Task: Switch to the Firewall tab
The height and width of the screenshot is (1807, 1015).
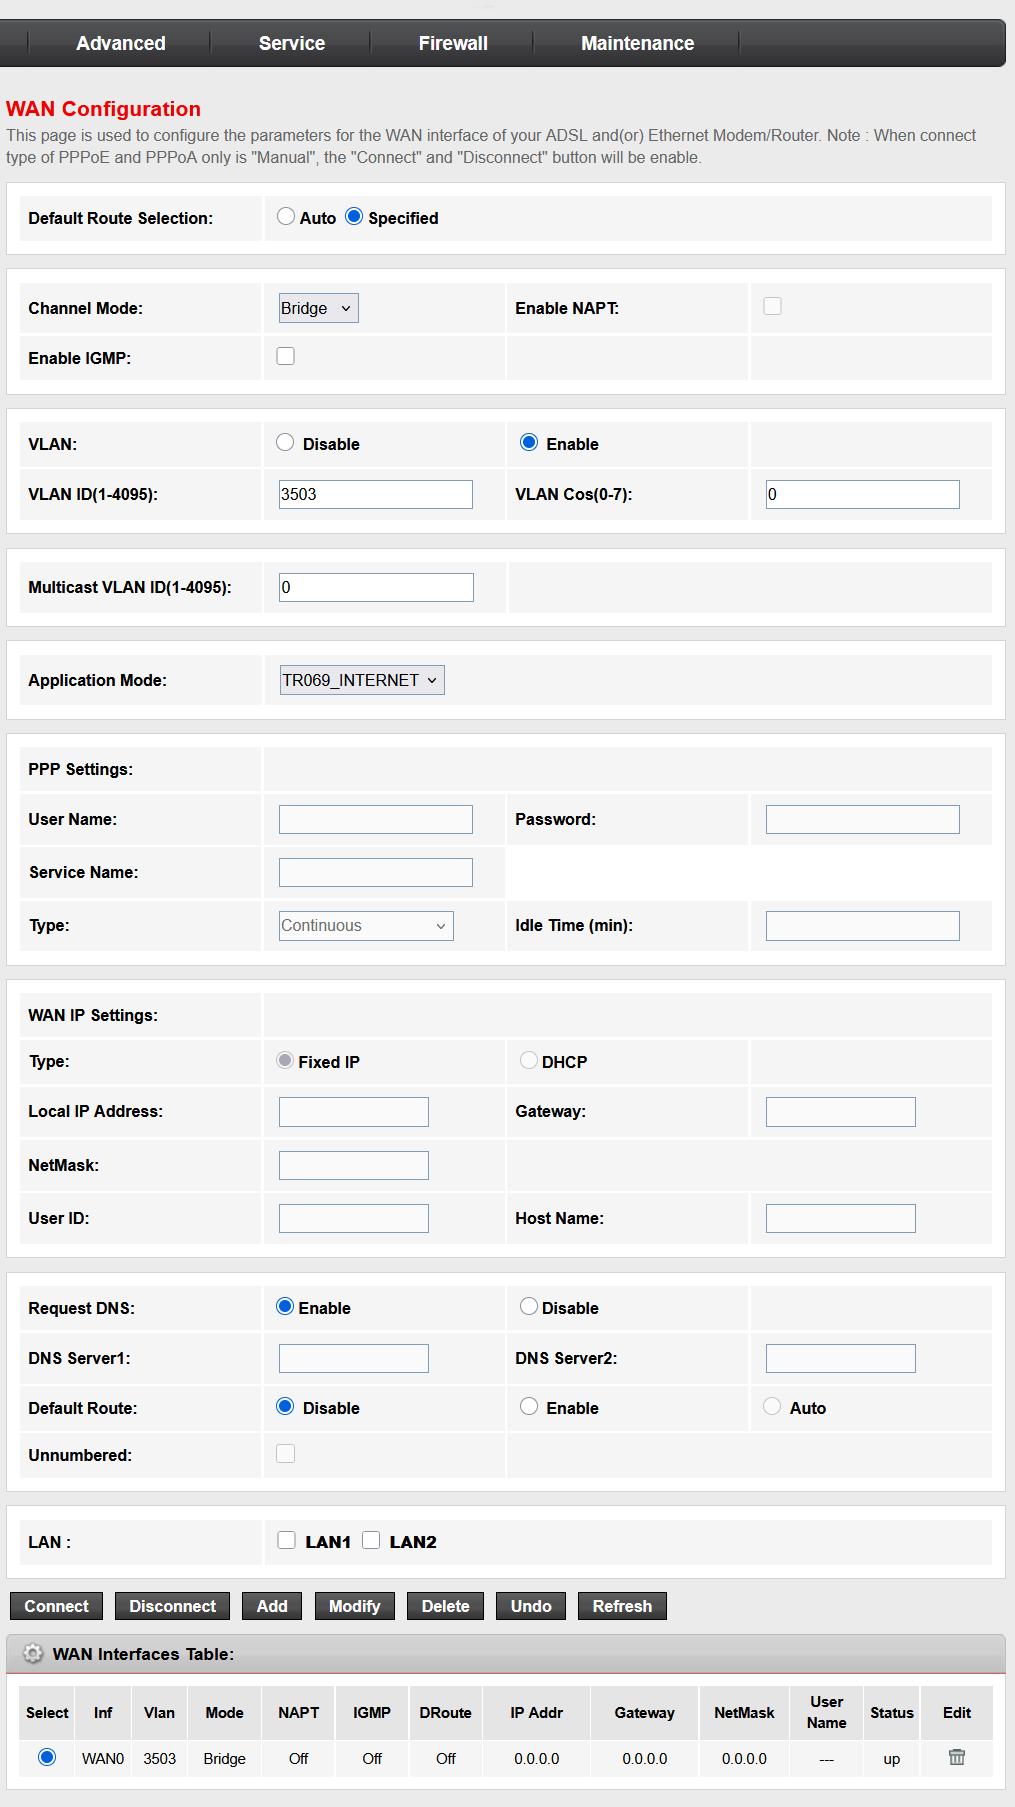Action: point(453,43)
